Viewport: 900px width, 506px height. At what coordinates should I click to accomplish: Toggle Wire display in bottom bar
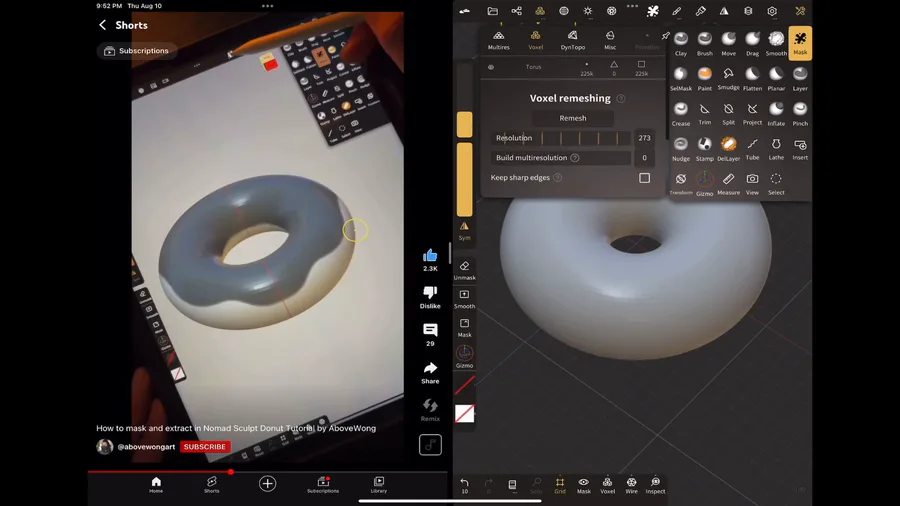631,485
